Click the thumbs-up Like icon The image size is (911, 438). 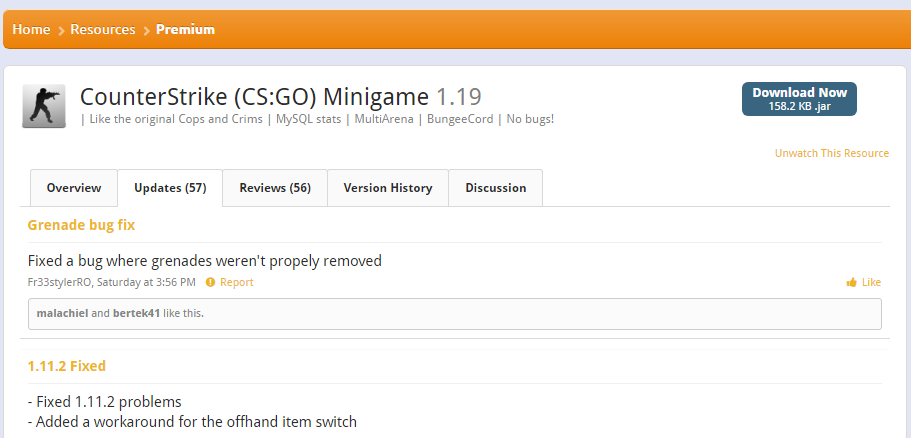[852, 282]
